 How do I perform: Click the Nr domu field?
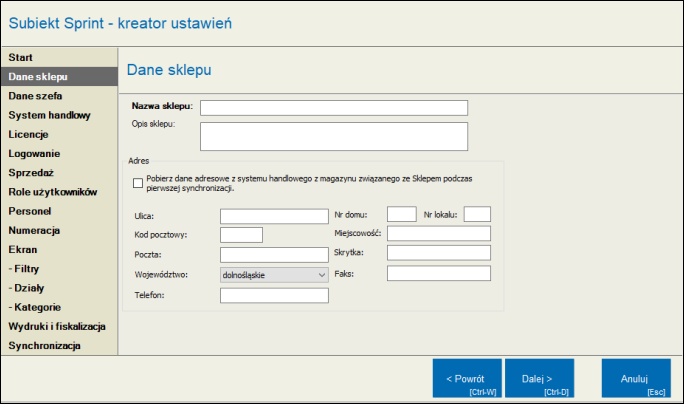tap(401, 214)
